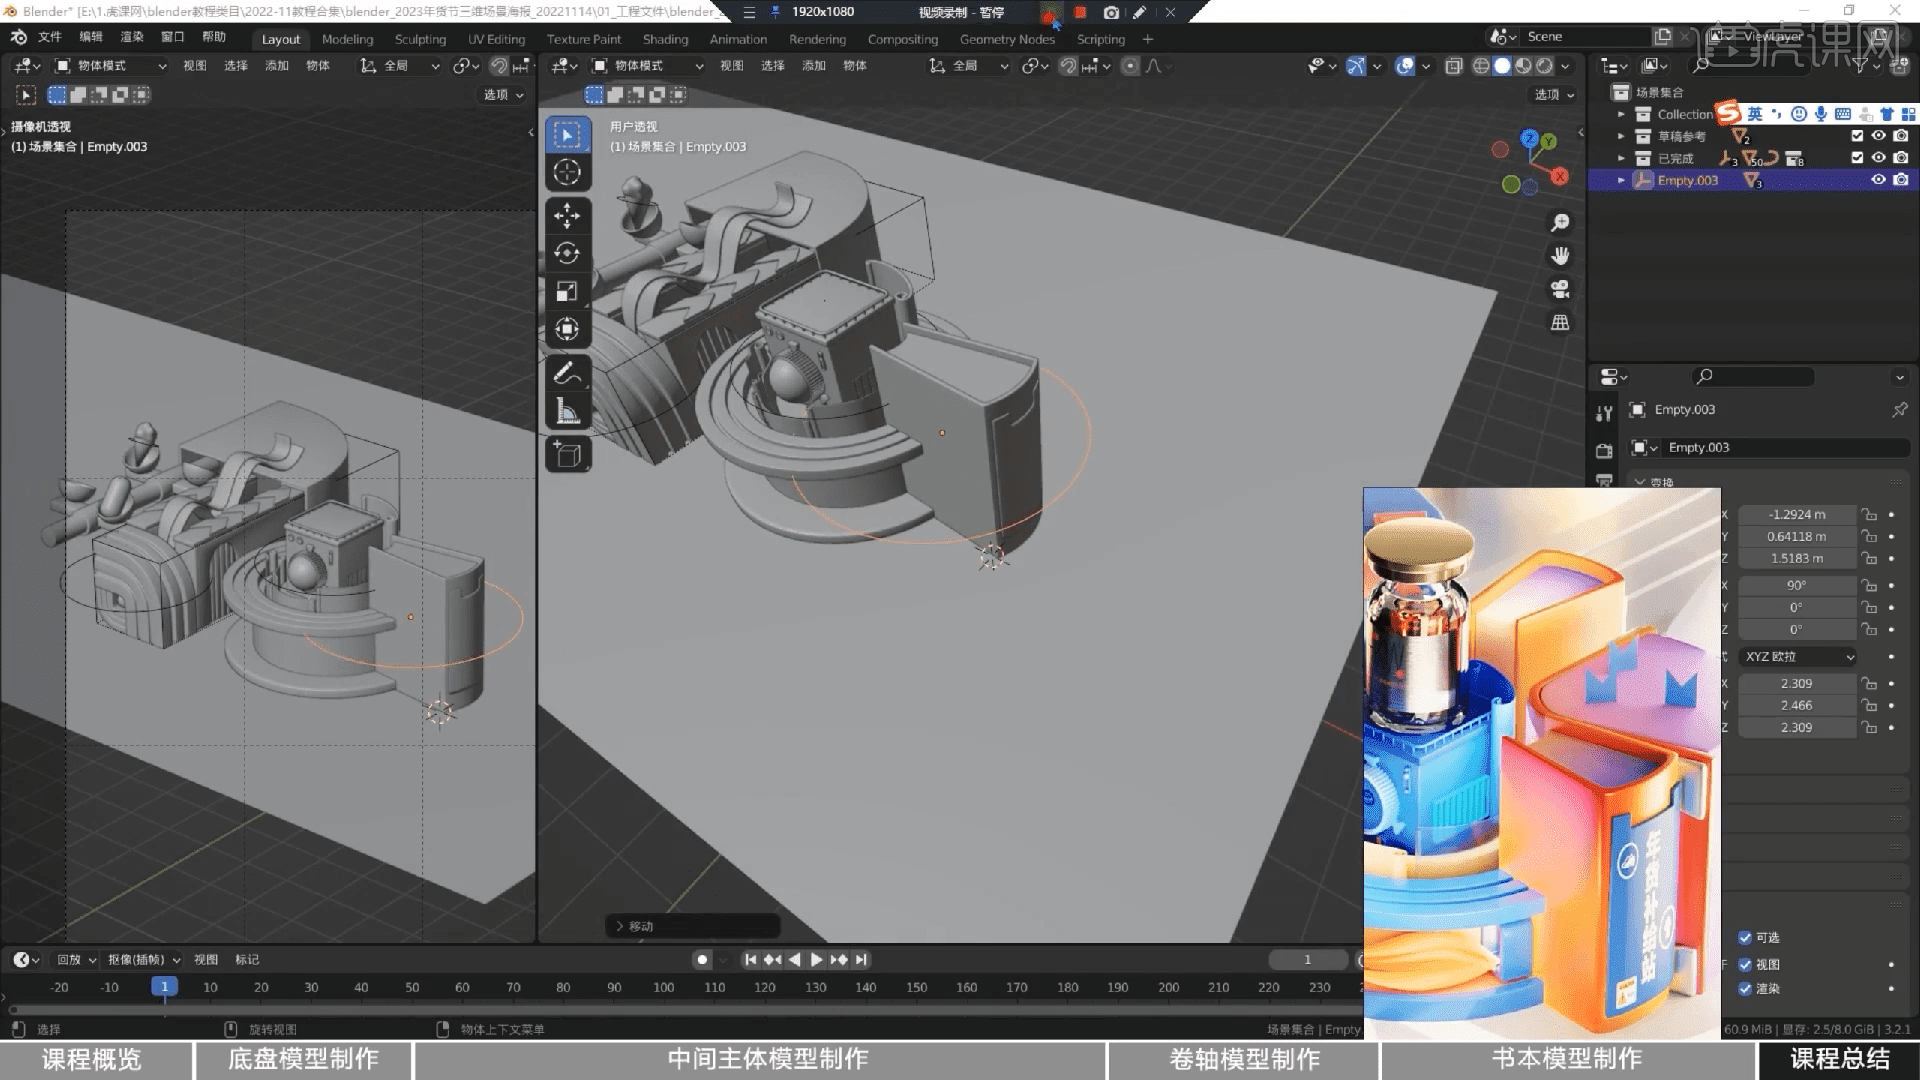Open the 渲染 menu in top bar
Screen dimensions: 1920x1080
(132, 37)
